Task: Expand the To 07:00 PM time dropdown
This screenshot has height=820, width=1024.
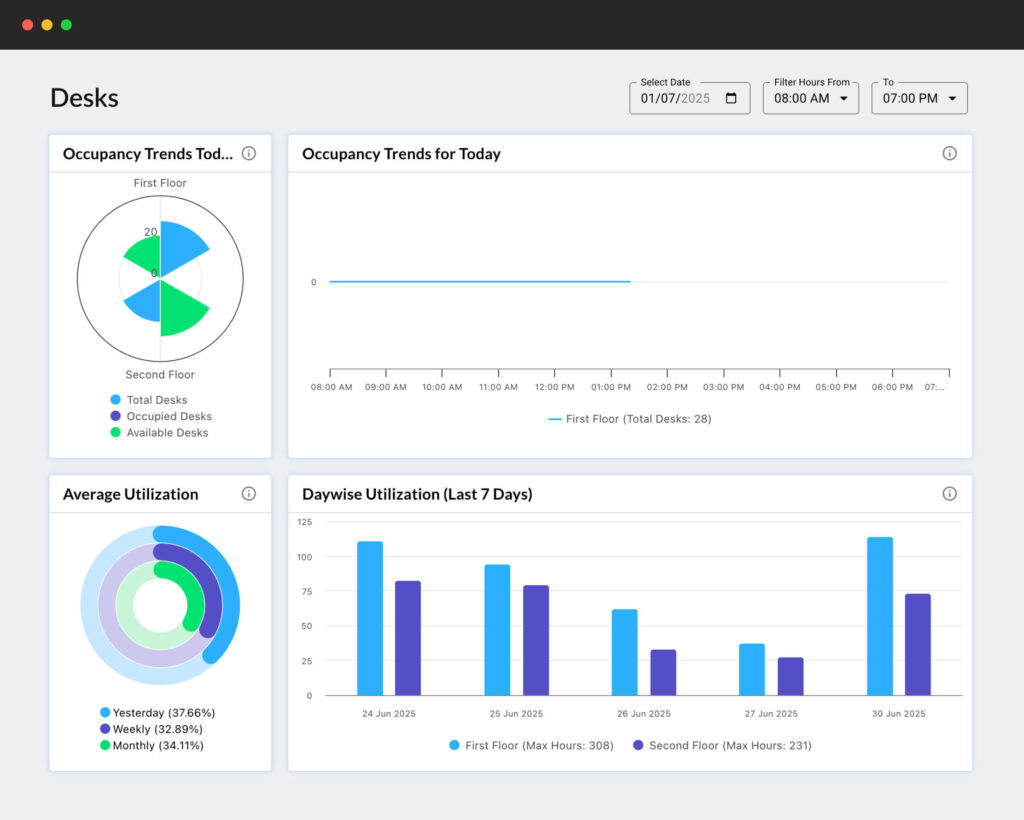Action: point(919,98)
